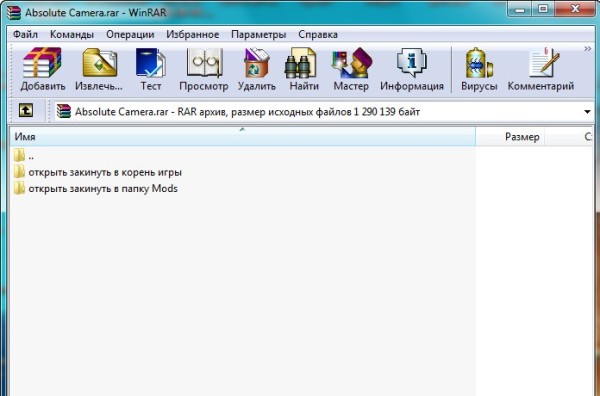Open the Избранное menu
This screenshot has width=600, height=396.
pyautogui.click(x=192, y=34)
